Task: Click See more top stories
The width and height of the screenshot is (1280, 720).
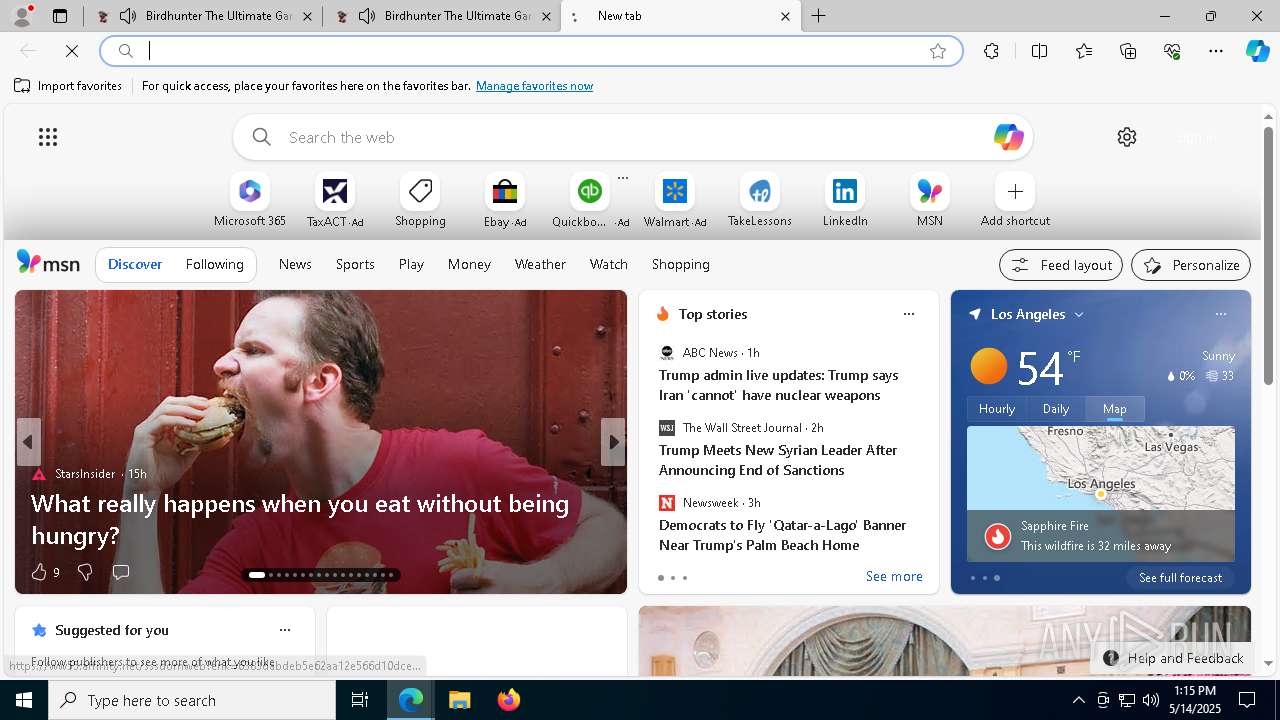Action: click(894, 576)
